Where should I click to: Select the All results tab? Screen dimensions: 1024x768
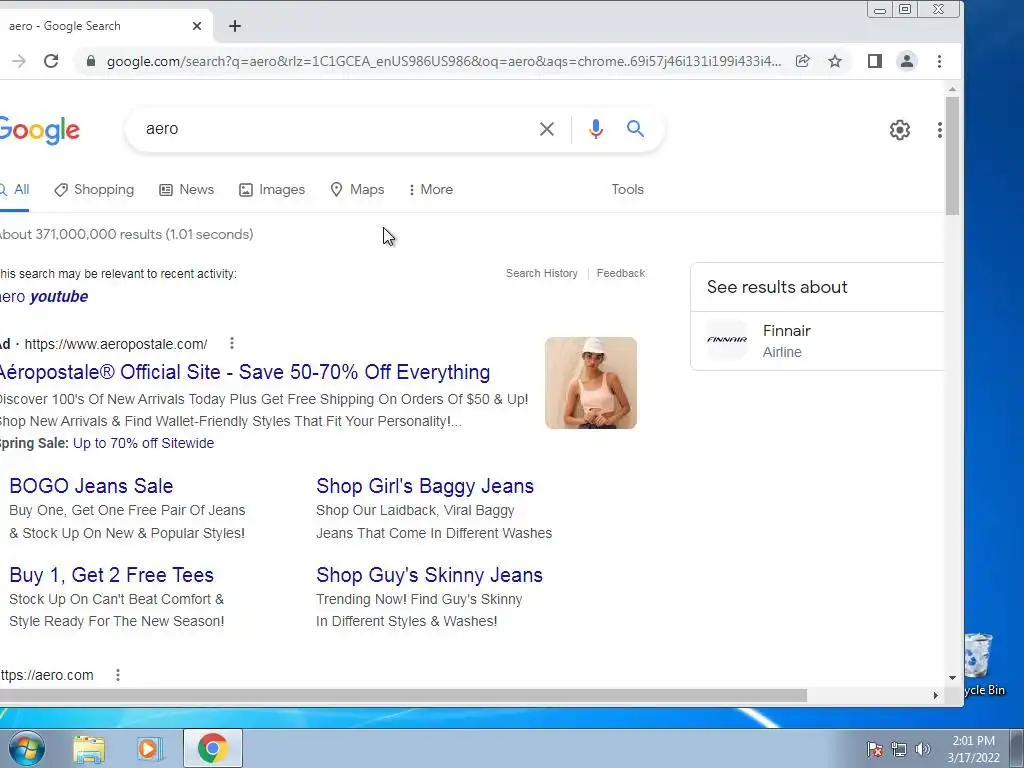pyautogui.click(x=14, y=189)
